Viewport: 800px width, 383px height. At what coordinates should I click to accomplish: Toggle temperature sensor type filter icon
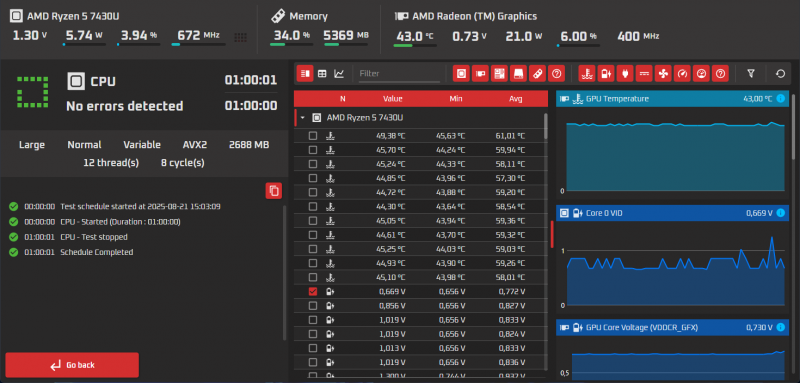pos(587,73)
